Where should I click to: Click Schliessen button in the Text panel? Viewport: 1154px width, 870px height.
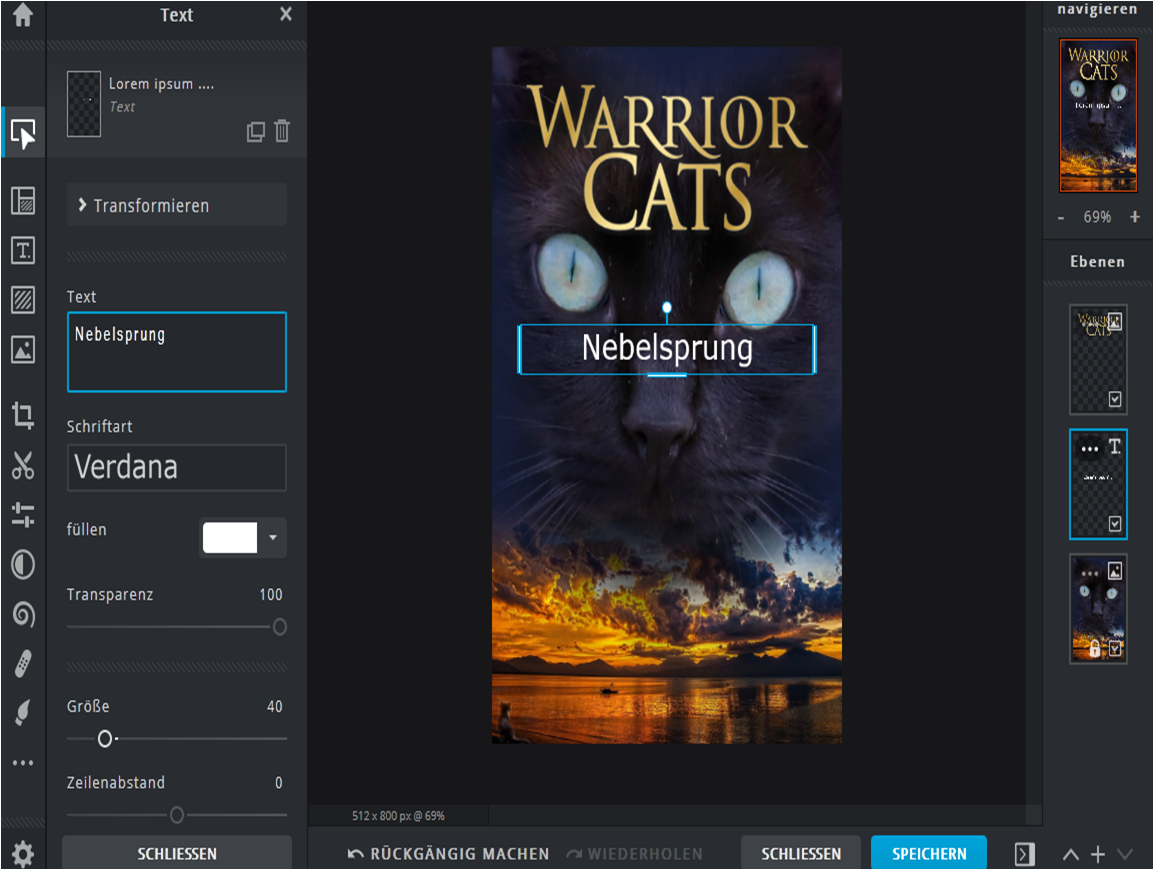[177, 853]
